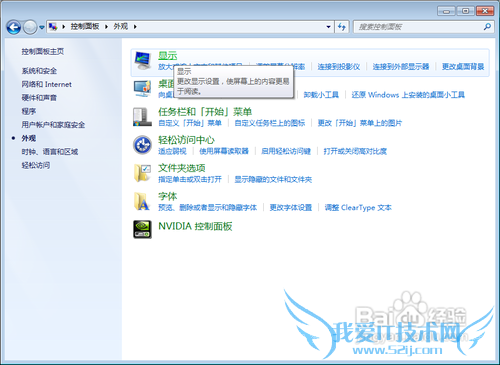Click 自定义「开始」菜单 link
Viewport: 500px width, 365px height.
[x=190, y=123]
